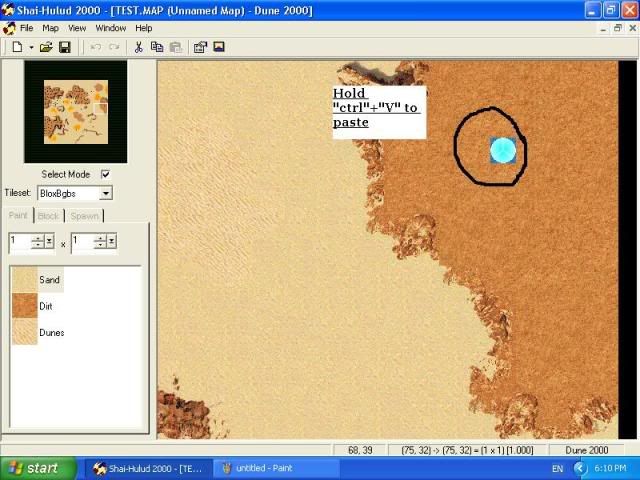The width and height of the screenshot is (640, 480).
Task: Open the File menu
Action: (27, 28)
